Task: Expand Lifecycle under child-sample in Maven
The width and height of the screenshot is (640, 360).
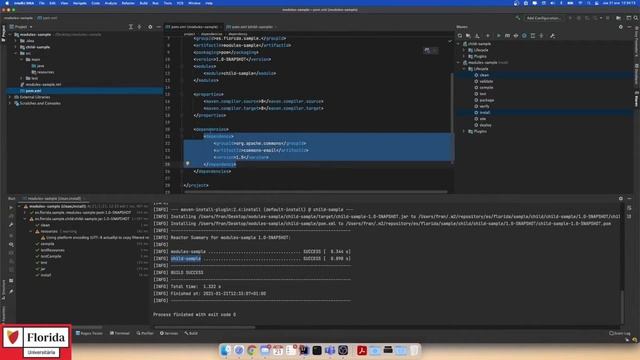Action: [x=464, y=50]
